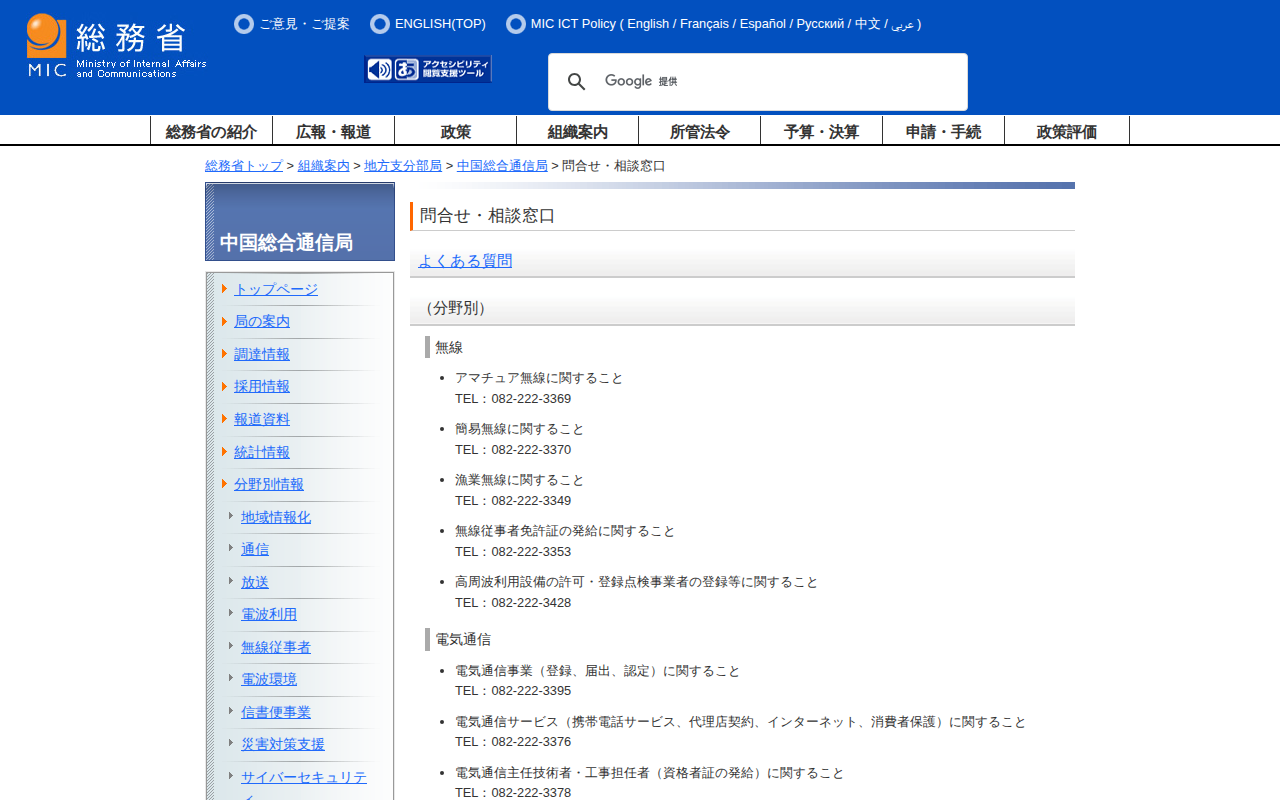1280x800 pixels.
Task: Click the orange arrow beside 統計情報
Action: coord(225,452)
